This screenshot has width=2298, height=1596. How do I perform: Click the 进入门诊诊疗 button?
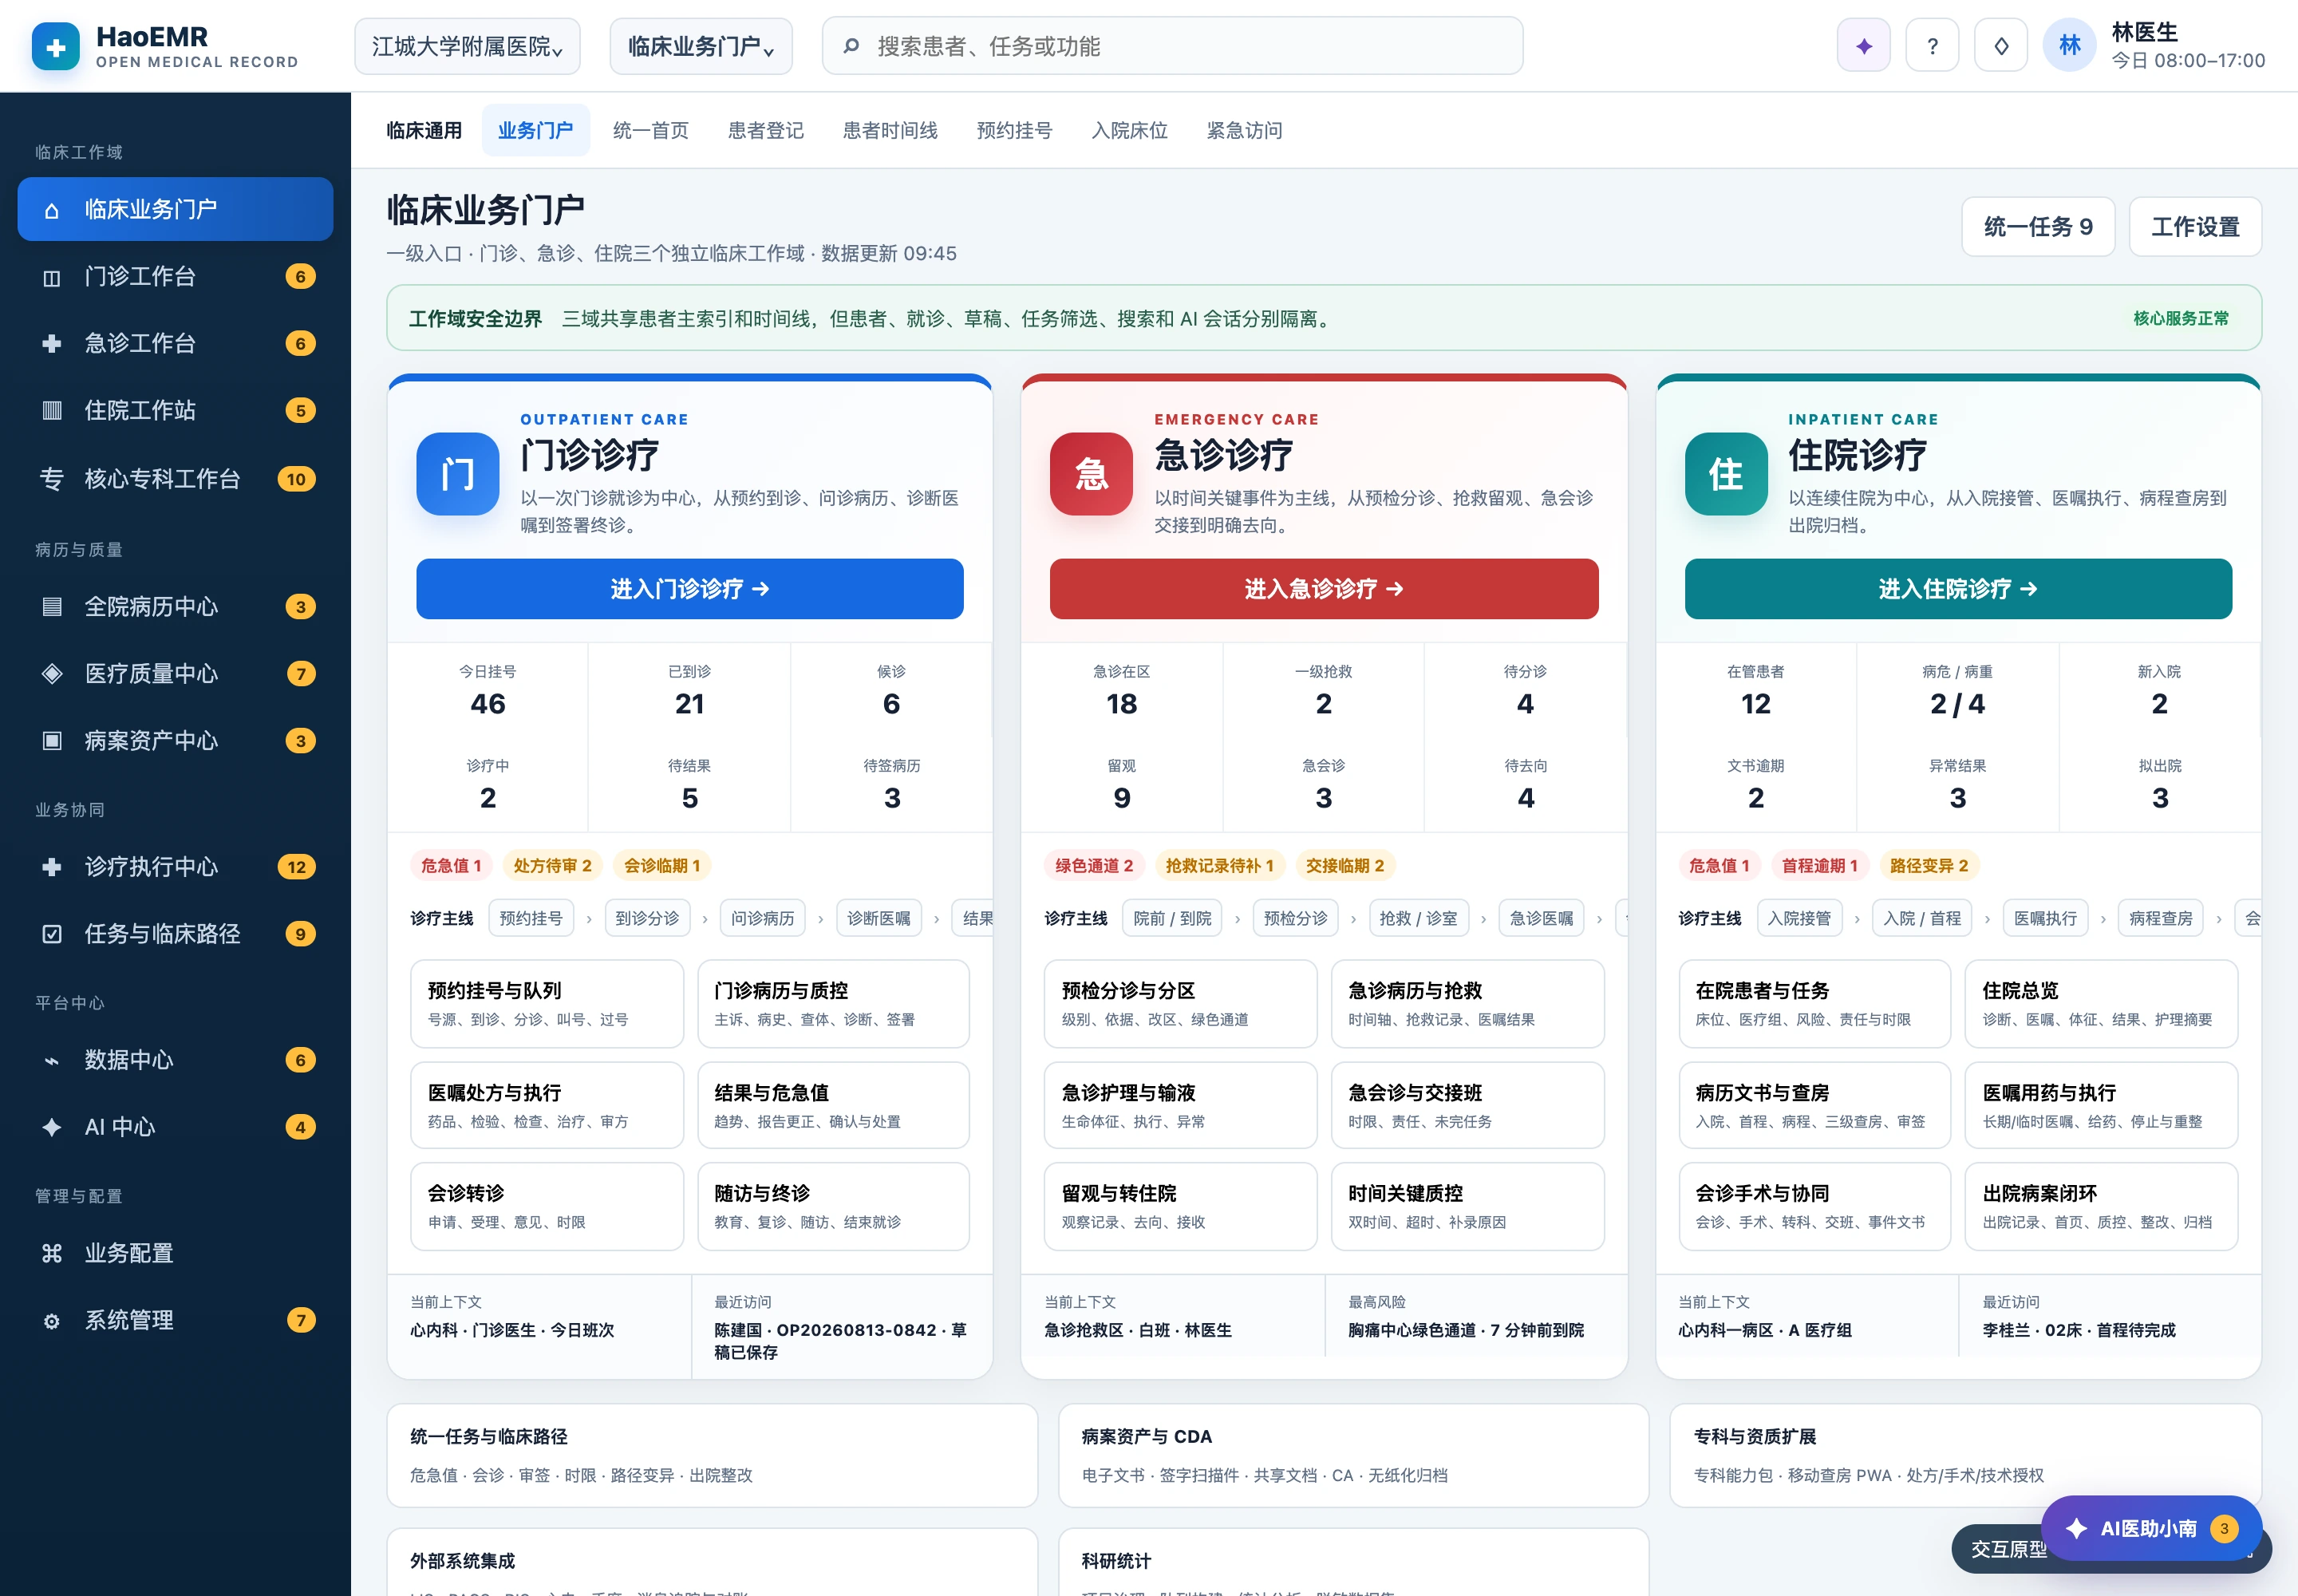pos(690,589)
